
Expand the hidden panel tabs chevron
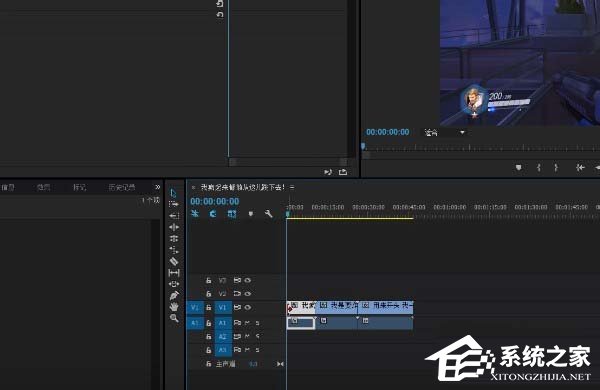tap(158, 187)
